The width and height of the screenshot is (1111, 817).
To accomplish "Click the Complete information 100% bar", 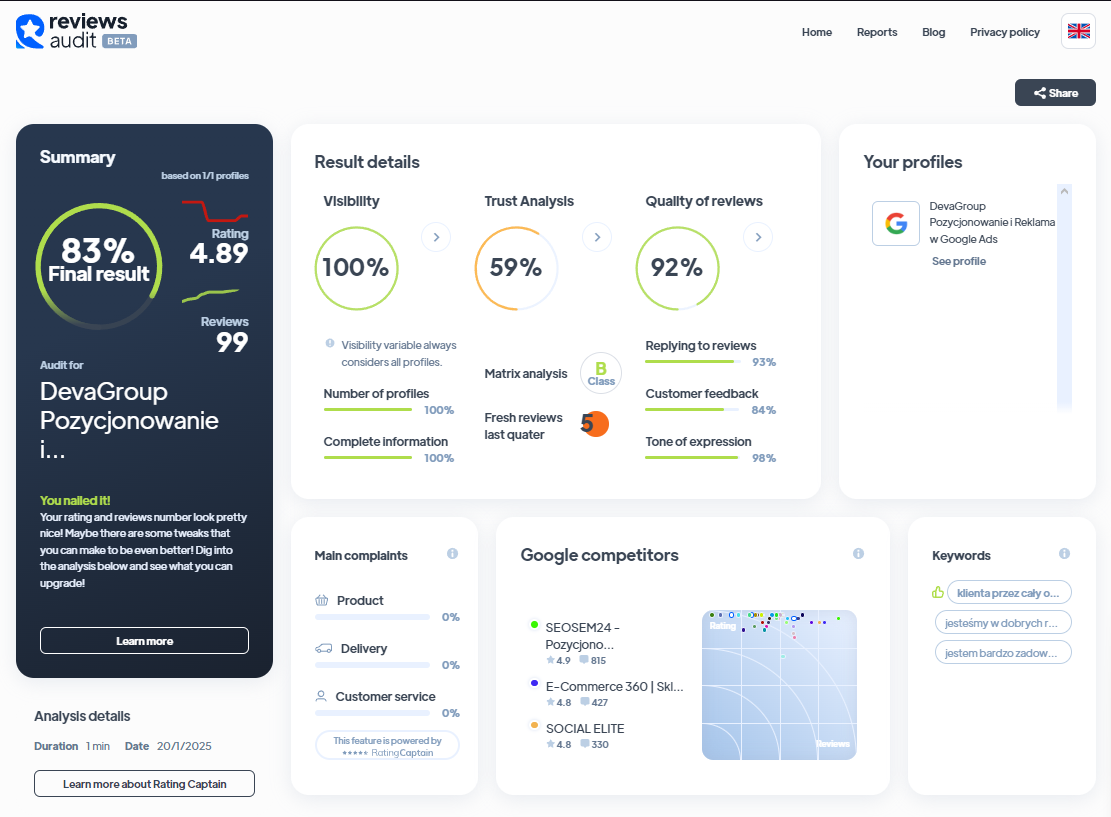I will (x=368, y=458).
